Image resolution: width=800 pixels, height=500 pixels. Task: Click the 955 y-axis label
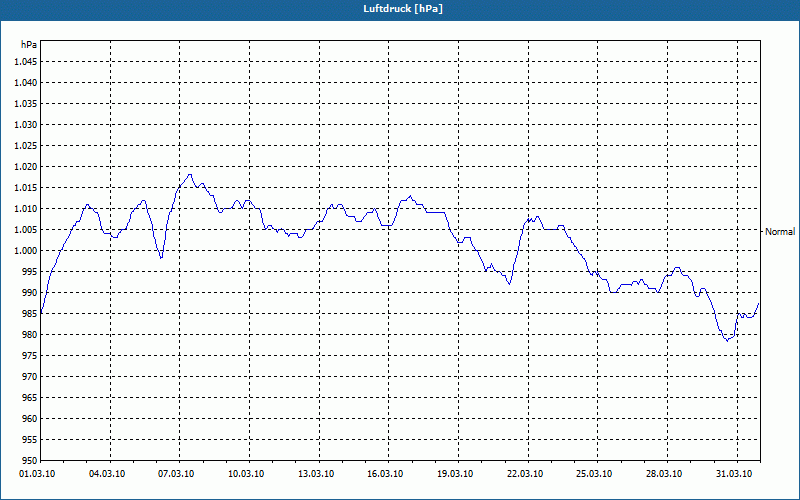click(30, 440)
